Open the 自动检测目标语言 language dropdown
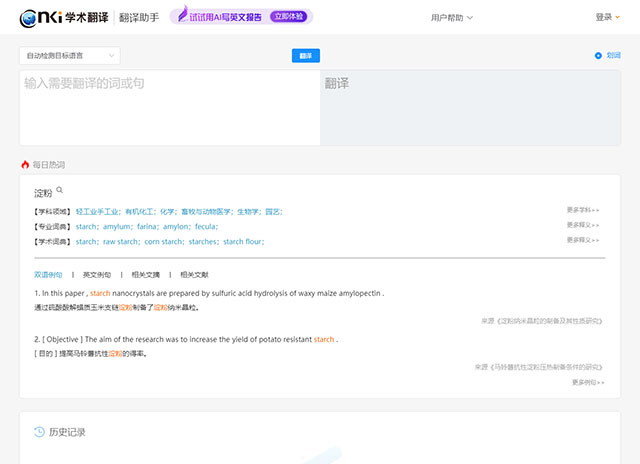This screenshot has height=464, width=640. [x=69, y=56]
